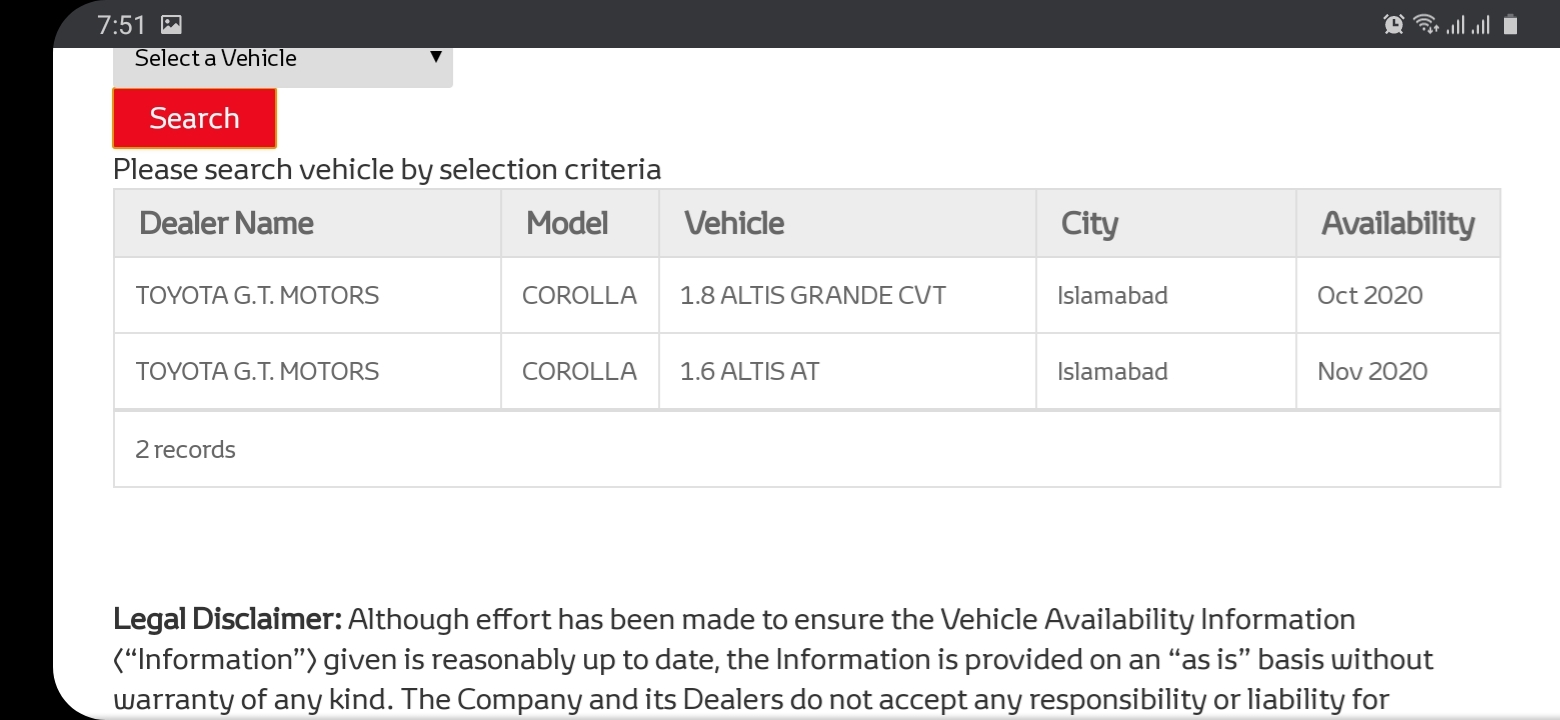
Task: Click the 2 records footer text
Action: click(x=185, y=450)
